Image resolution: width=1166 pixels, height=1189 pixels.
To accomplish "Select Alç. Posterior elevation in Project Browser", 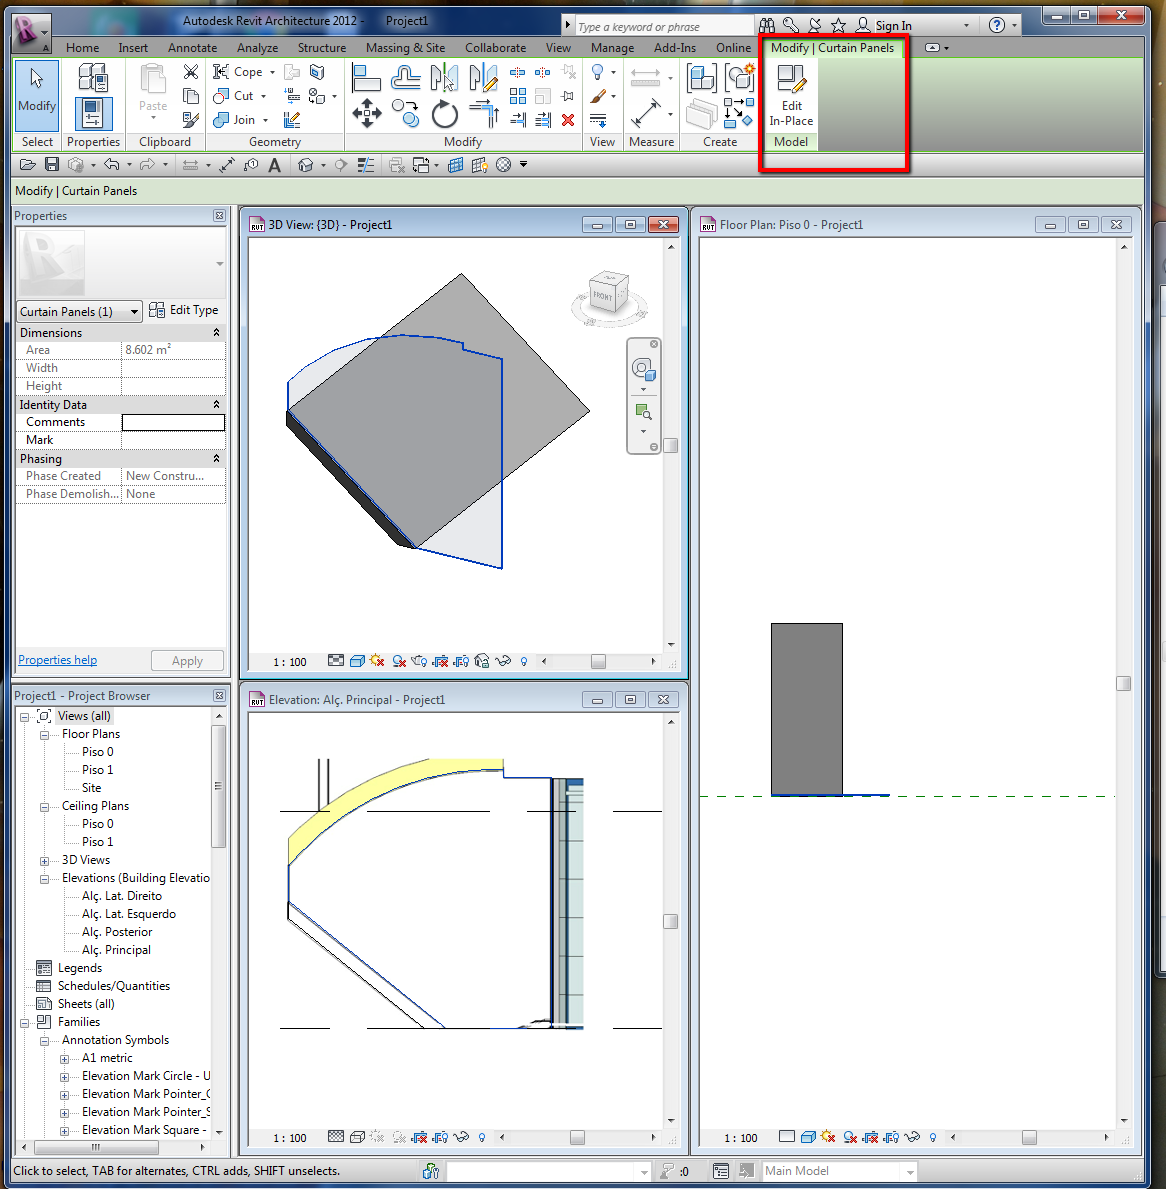I will [x=117, y=932].
